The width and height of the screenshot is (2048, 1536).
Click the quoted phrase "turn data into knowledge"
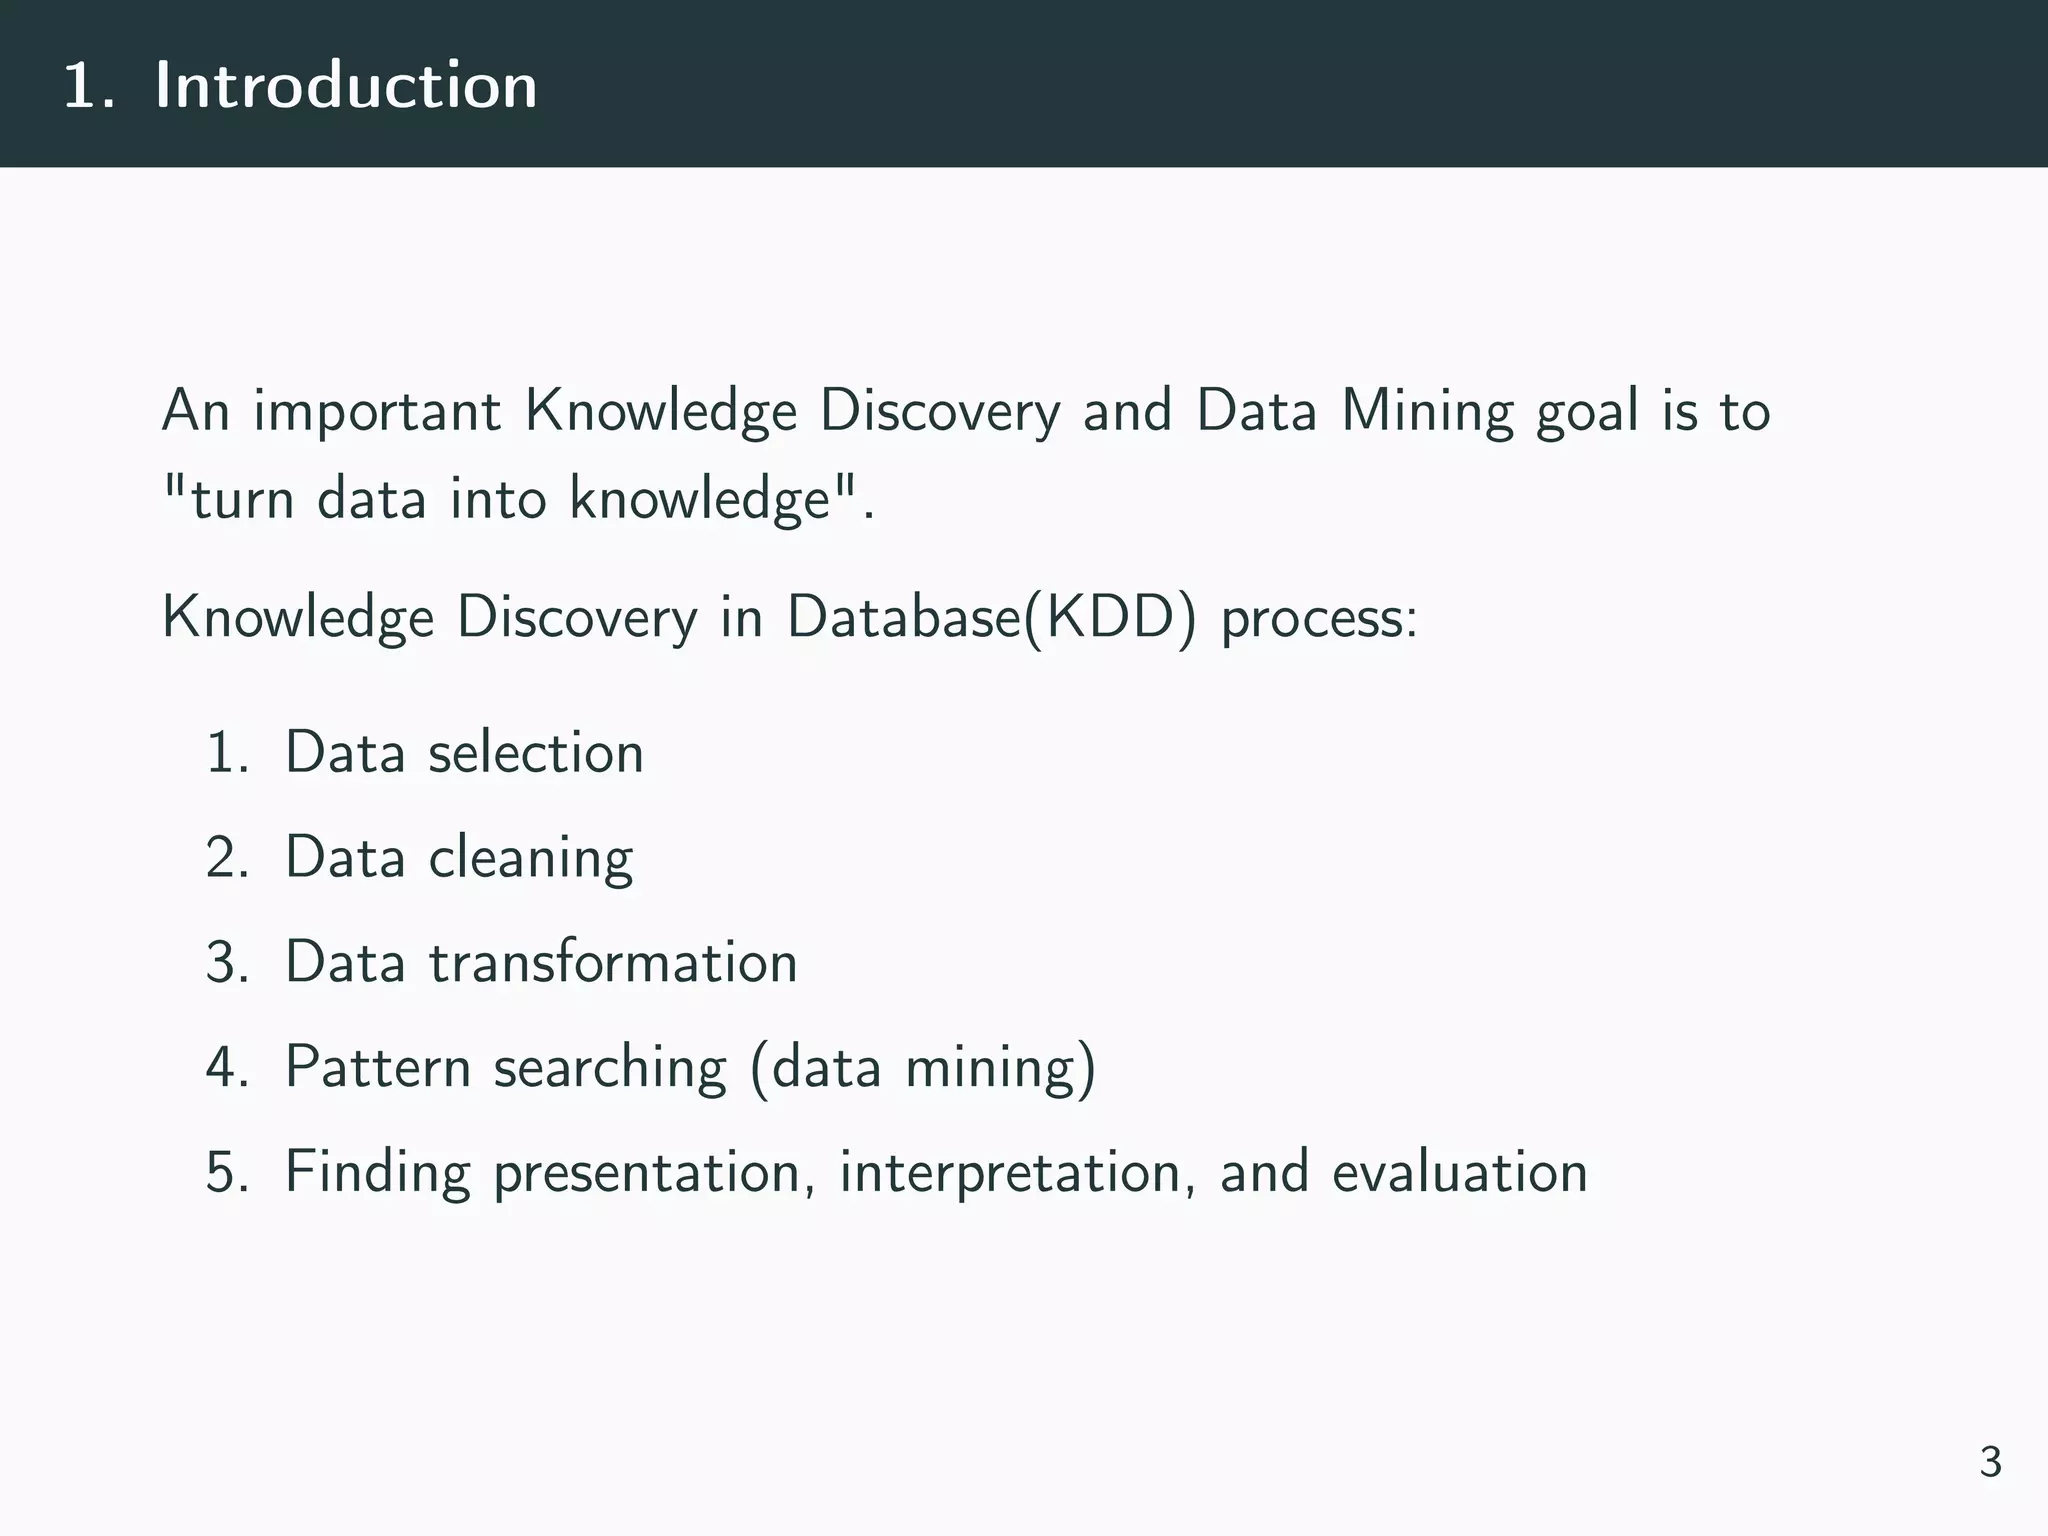pos(510,498)
